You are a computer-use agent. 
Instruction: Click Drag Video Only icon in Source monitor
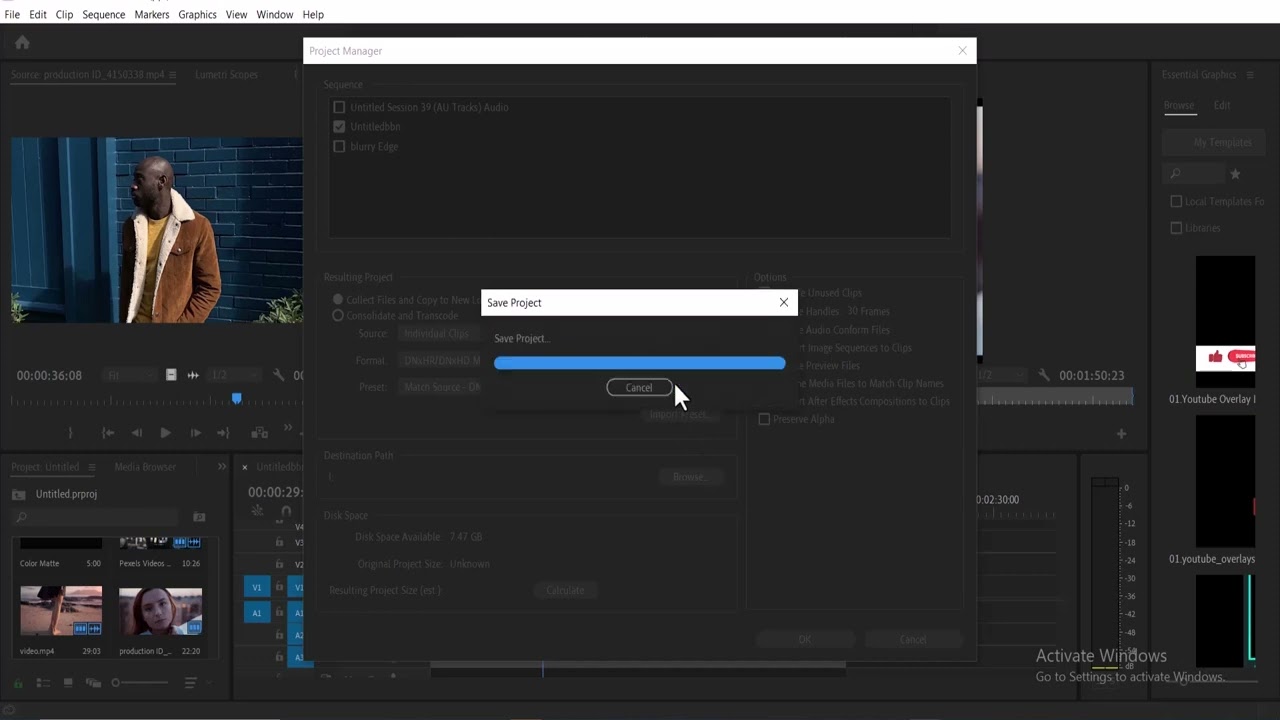pos(171,375)
